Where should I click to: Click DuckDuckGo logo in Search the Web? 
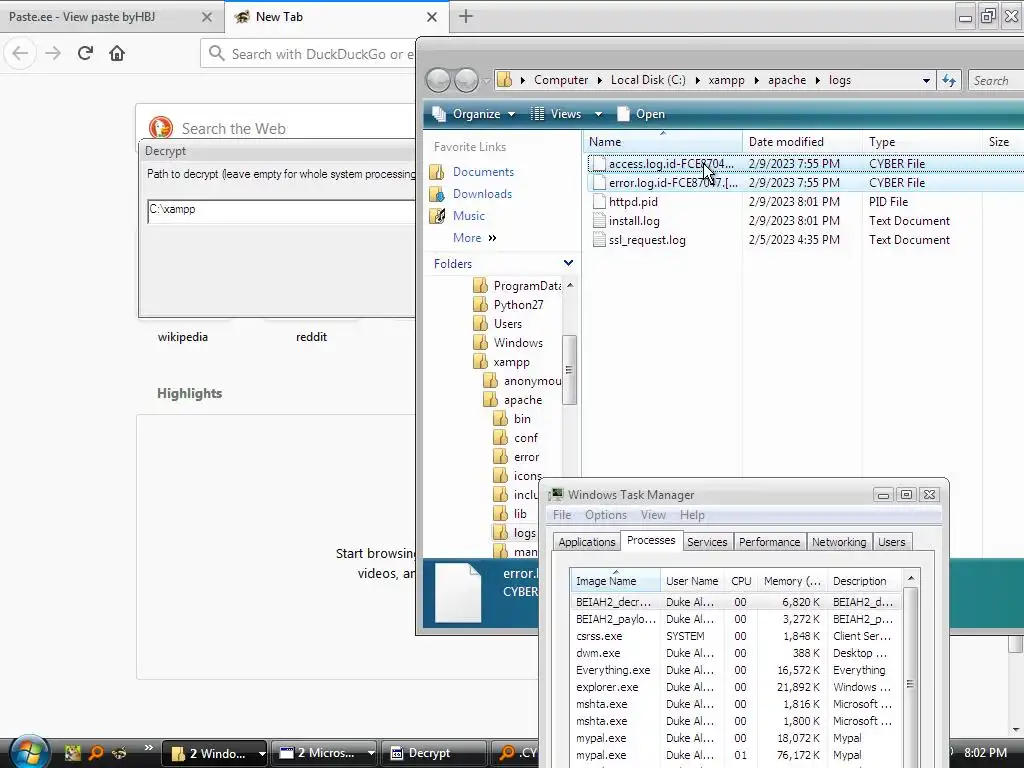(x=161, y=127)
